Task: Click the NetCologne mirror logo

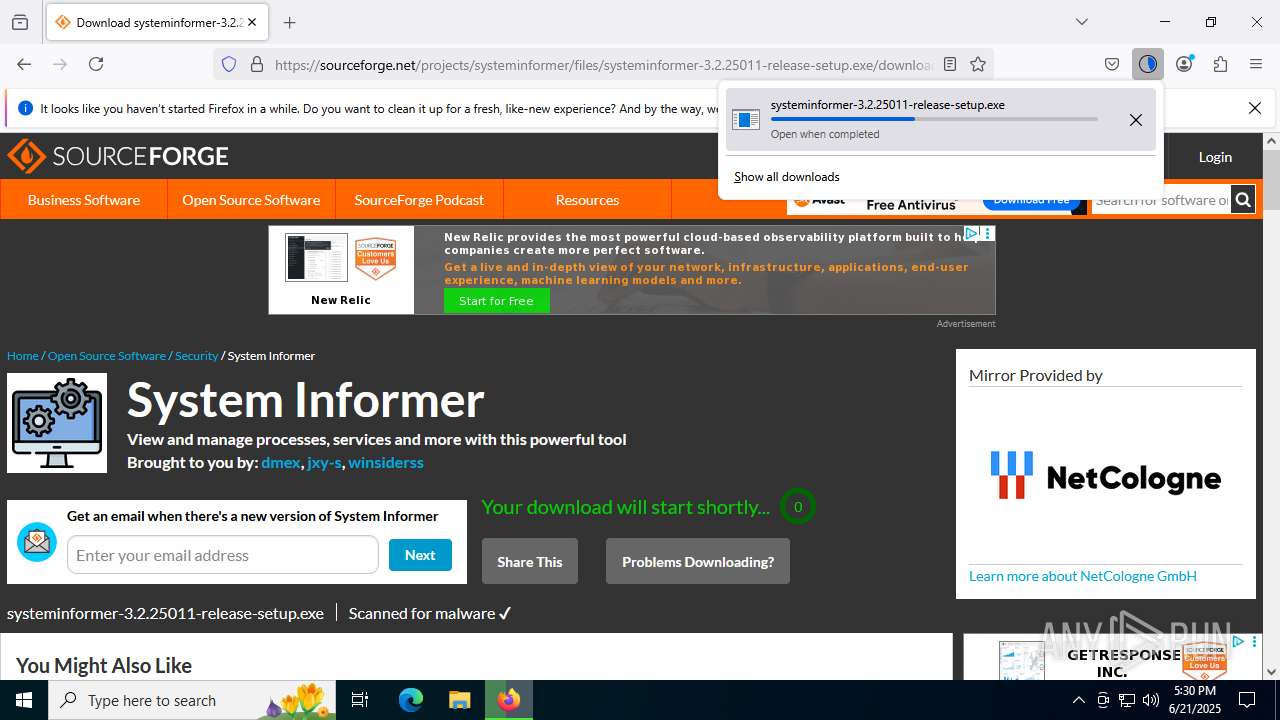Action: [1106, 476]
